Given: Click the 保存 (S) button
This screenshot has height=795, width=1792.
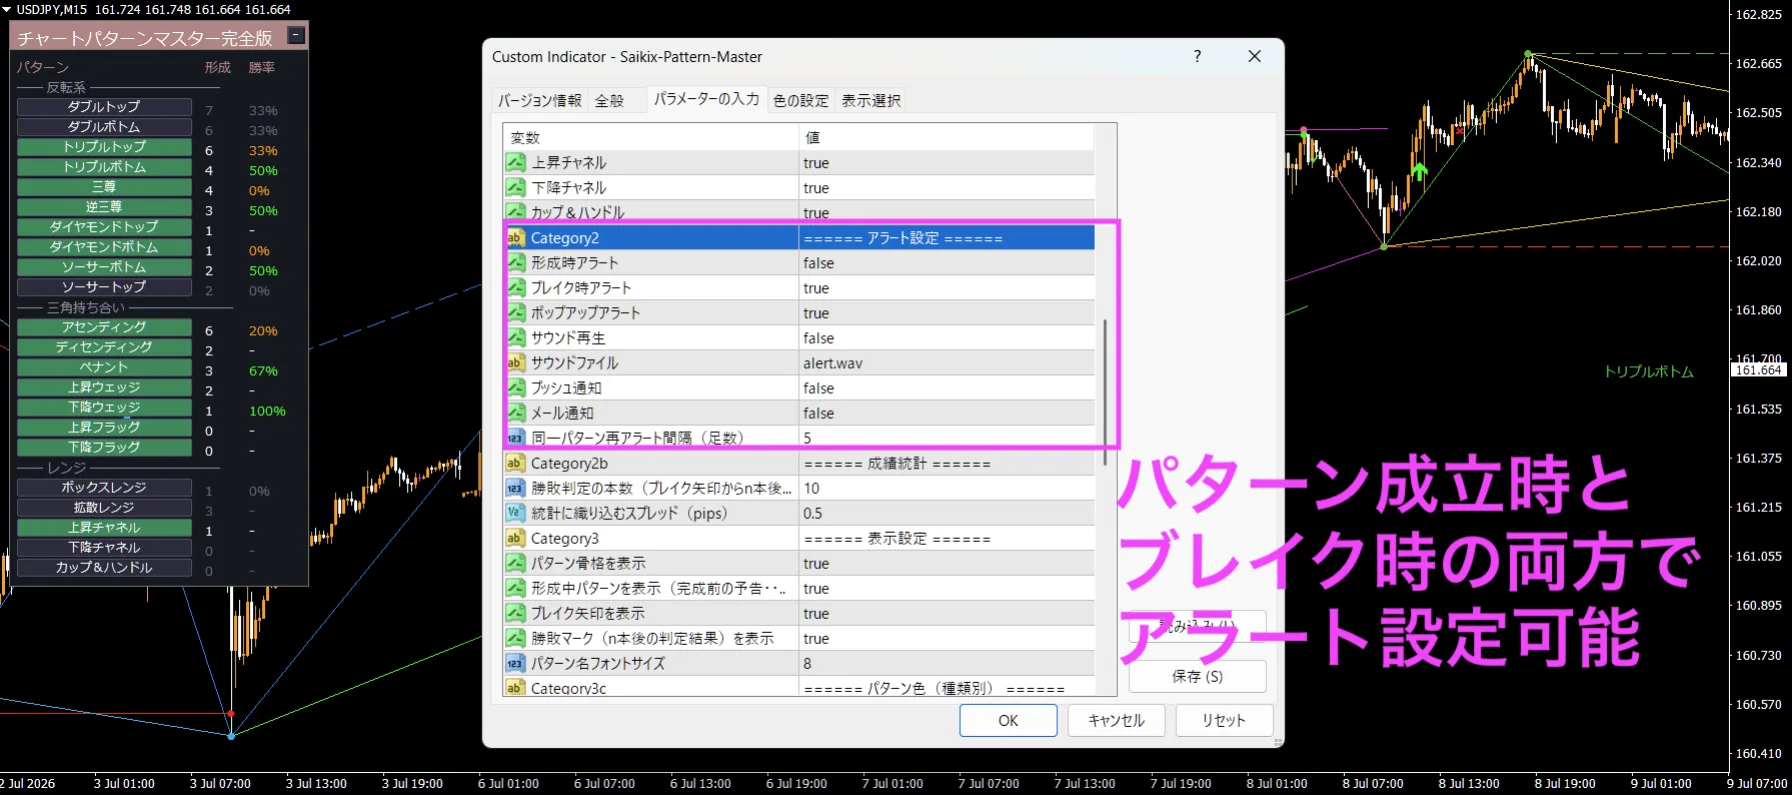Looking at the screenshot, I should [1198, 676].
